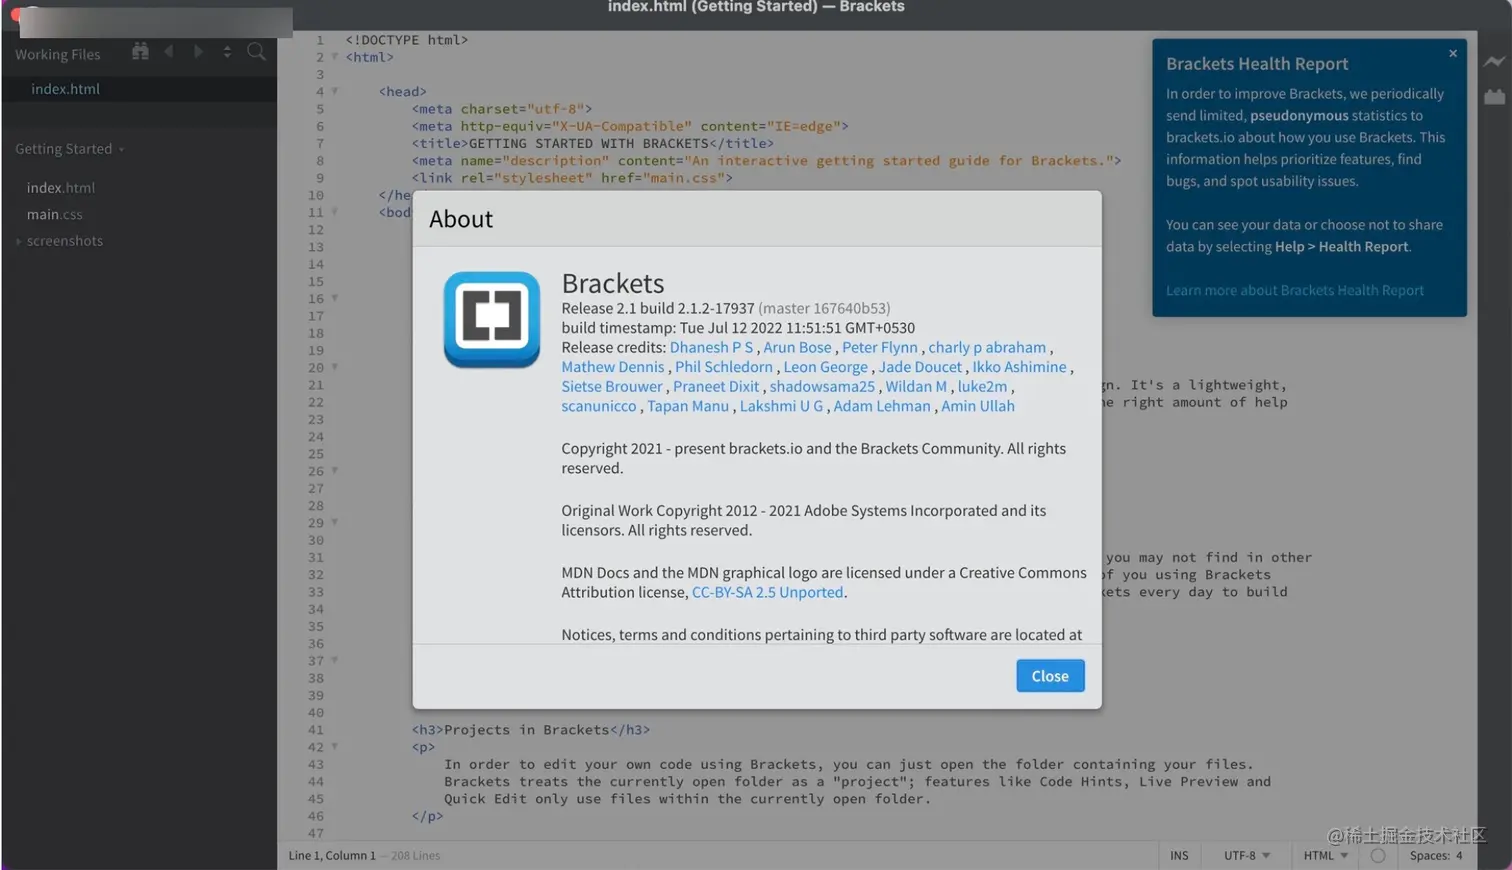Click the Brackets logo in About dialog
Viewport: 1512px width, 870px height.
click(x=492, y=319)
